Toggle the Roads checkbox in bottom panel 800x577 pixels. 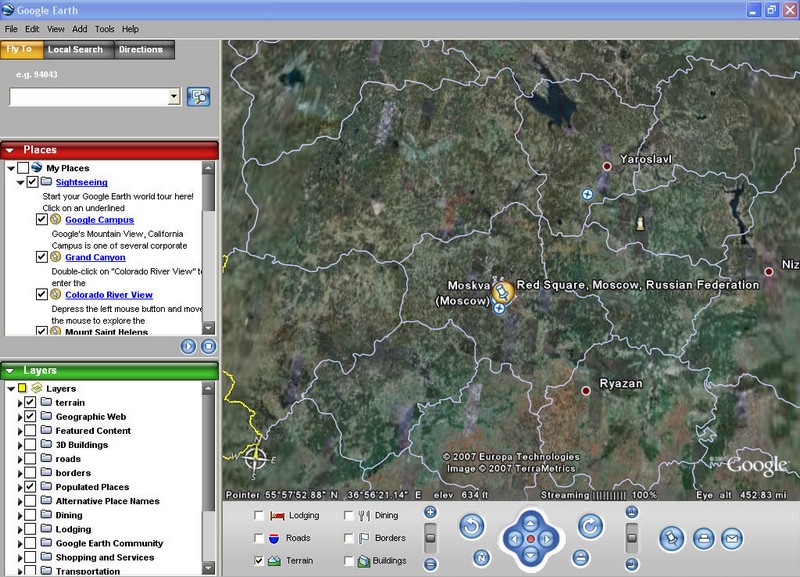click(x=259, y=538)
